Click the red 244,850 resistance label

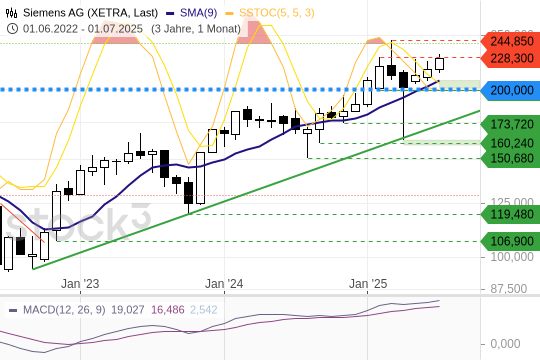click(510, 41)
